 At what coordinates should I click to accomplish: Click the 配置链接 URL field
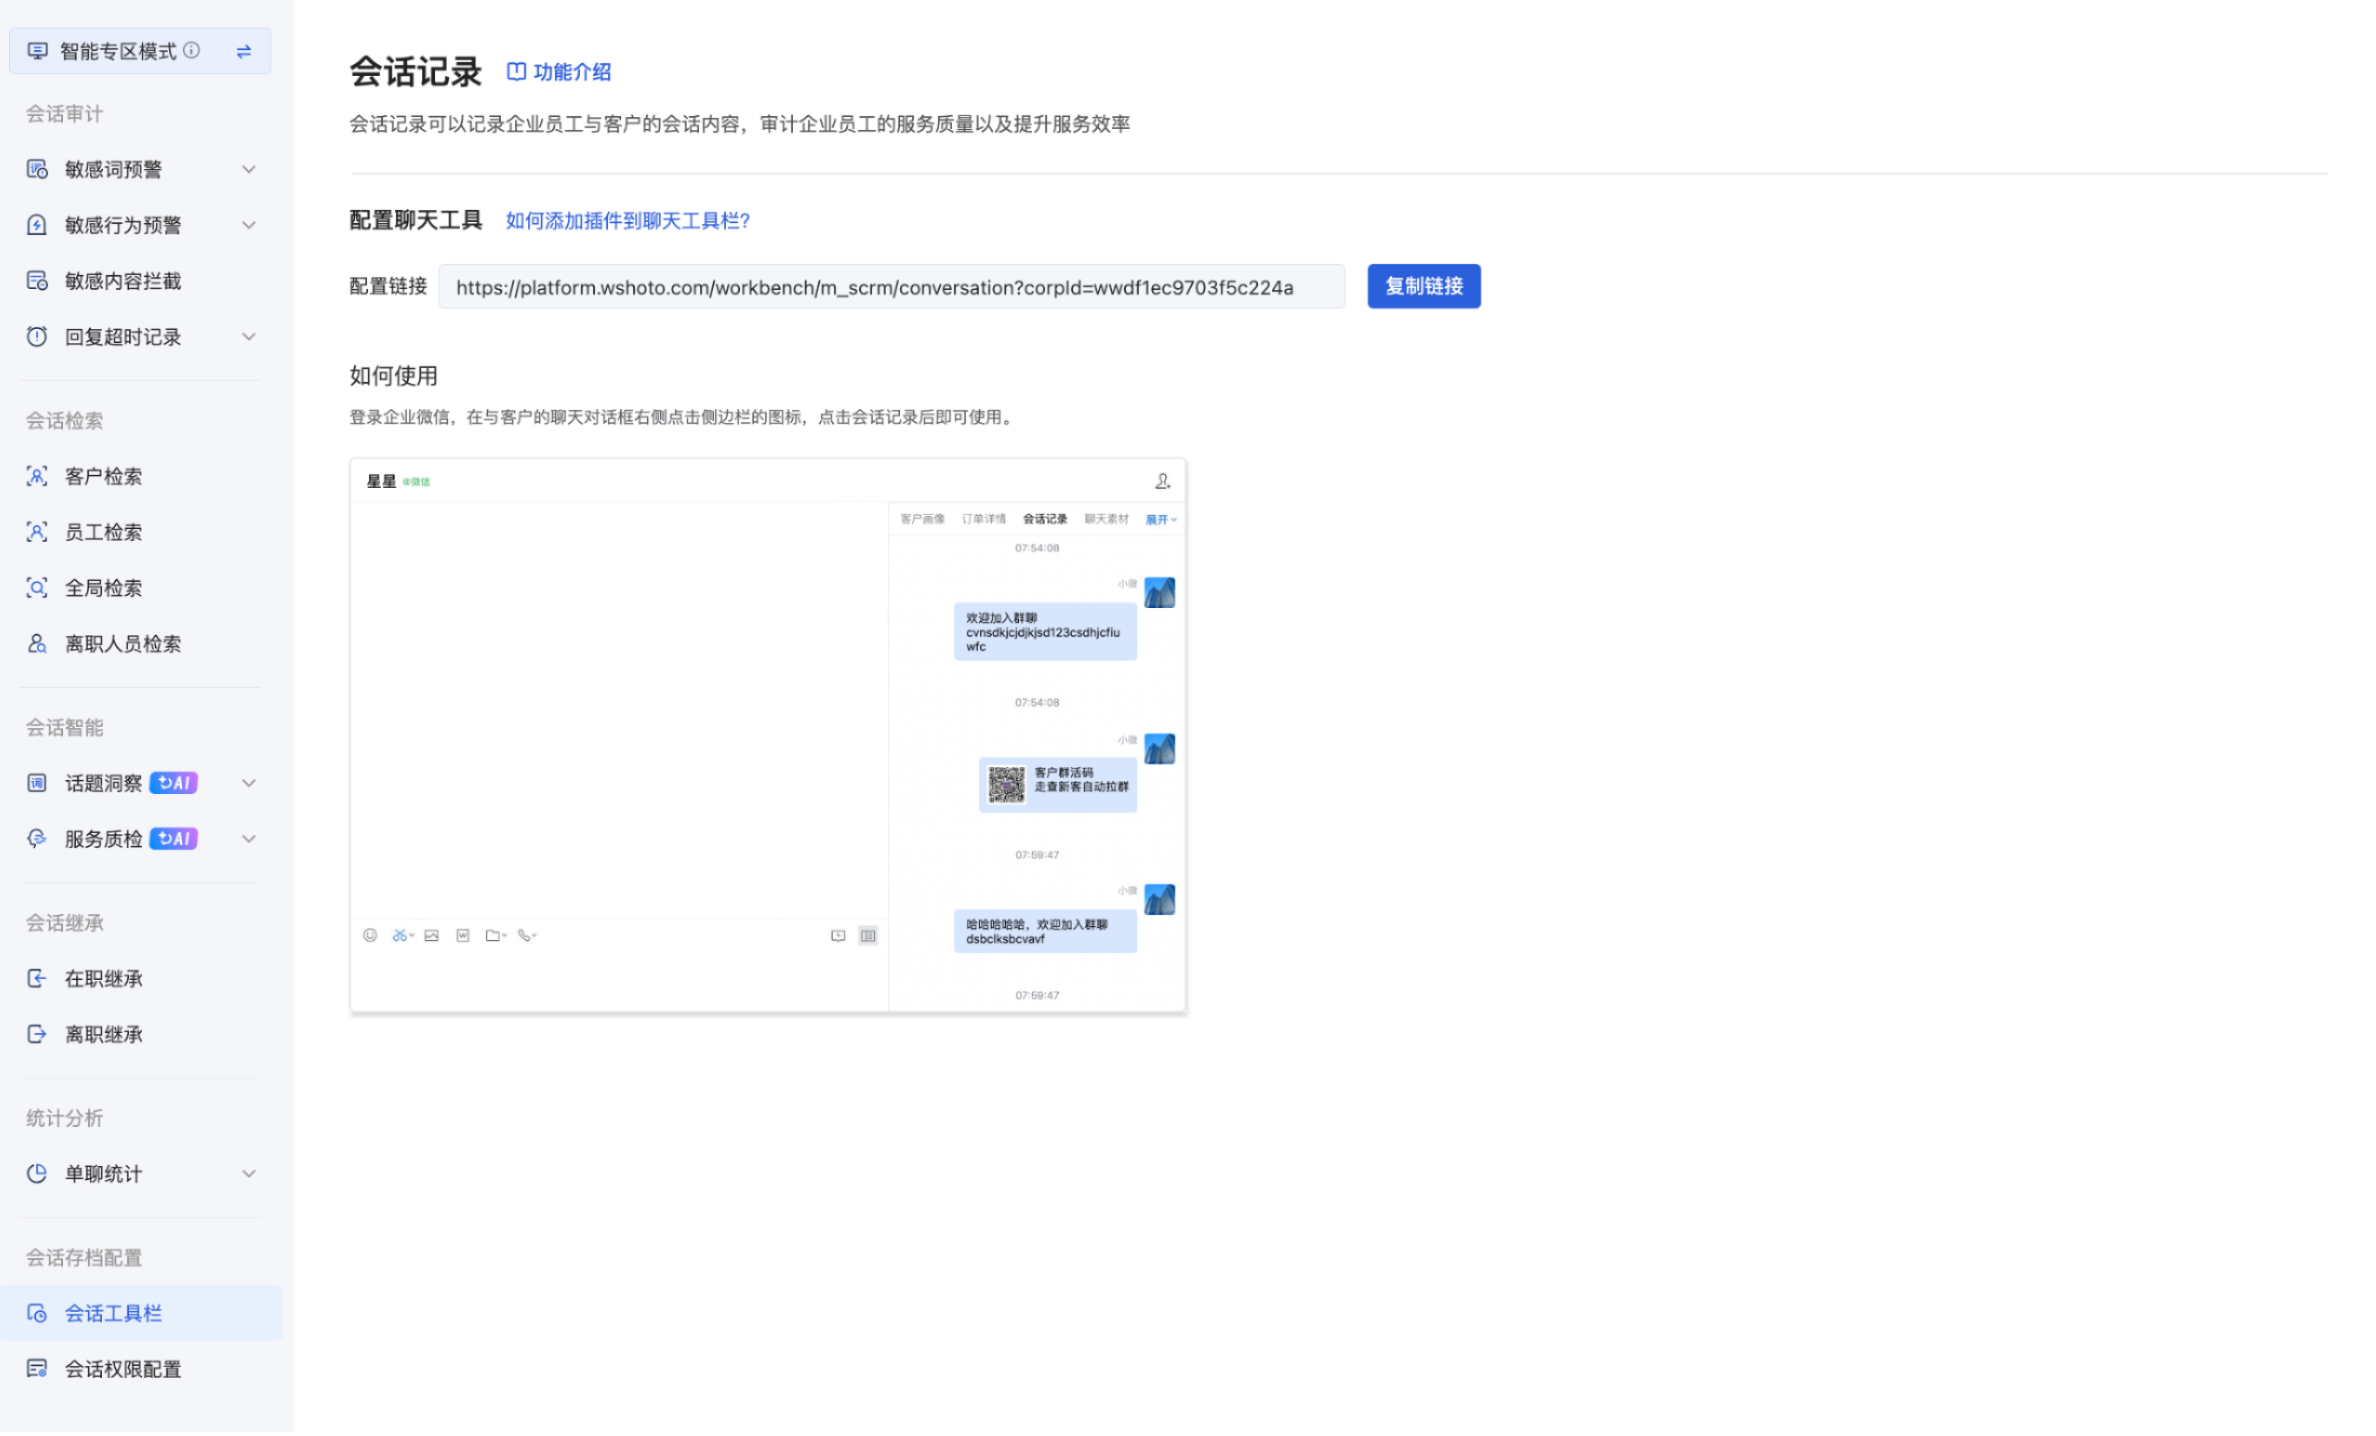click(x=893, y=288)
